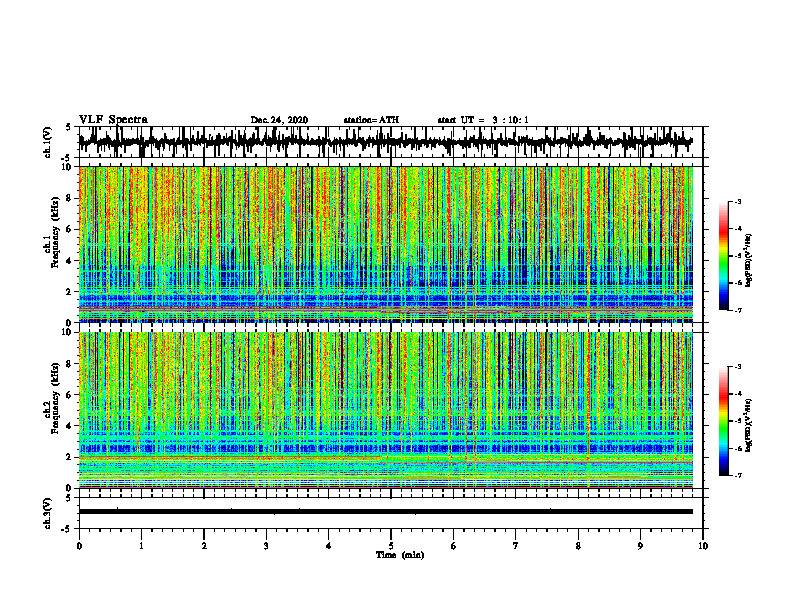Click the "5" minute tick label
The width and height of the screenshot is (792, 612).
391,546
